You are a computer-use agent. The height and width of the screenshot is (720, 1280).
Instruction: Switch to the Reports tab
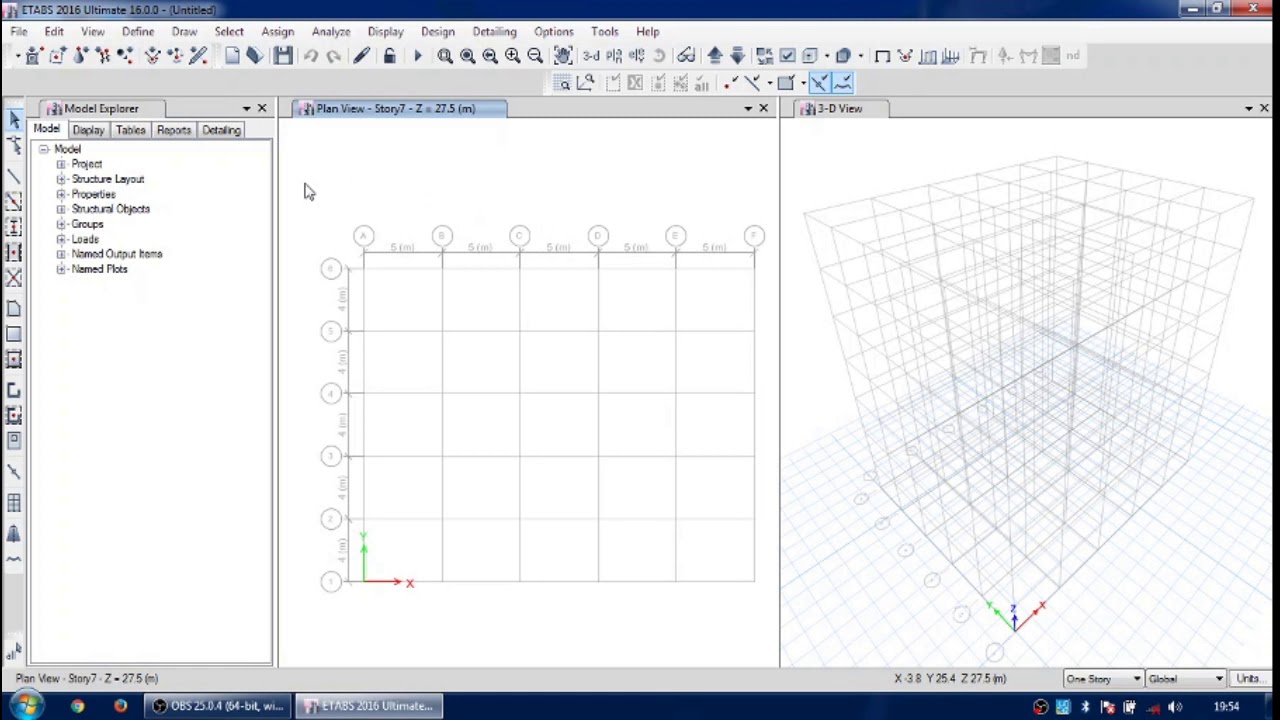tap(173, 130)
